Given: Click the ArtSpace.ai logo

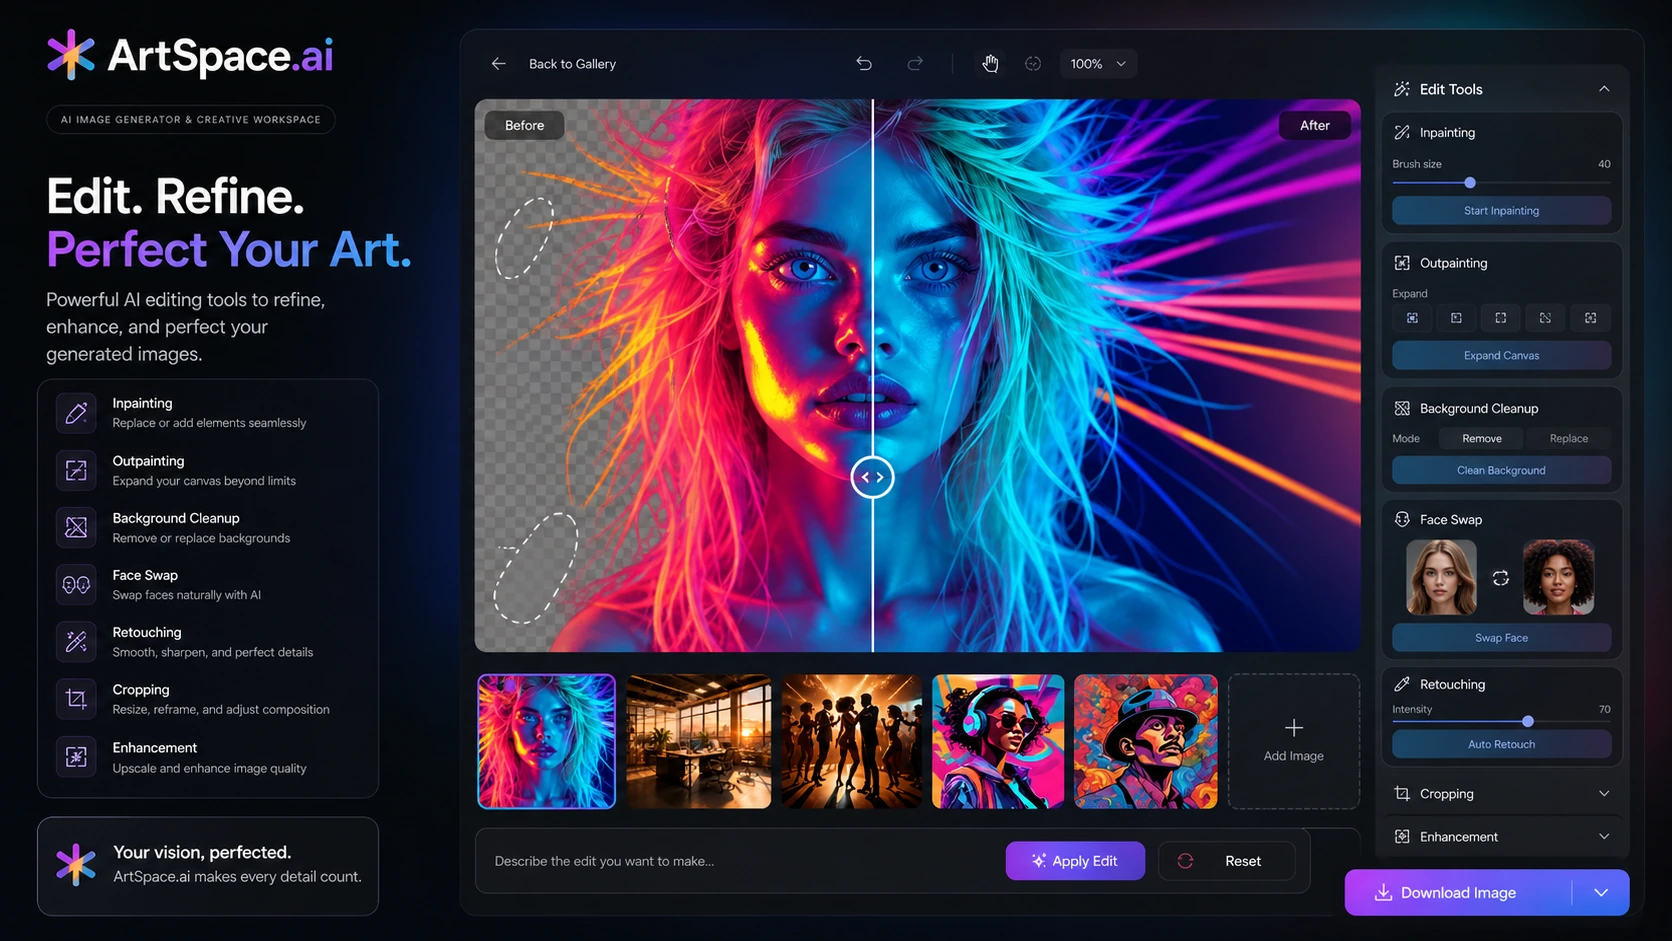Looking at the screenshot, I should pyautogui.click(x=190, y=55).
